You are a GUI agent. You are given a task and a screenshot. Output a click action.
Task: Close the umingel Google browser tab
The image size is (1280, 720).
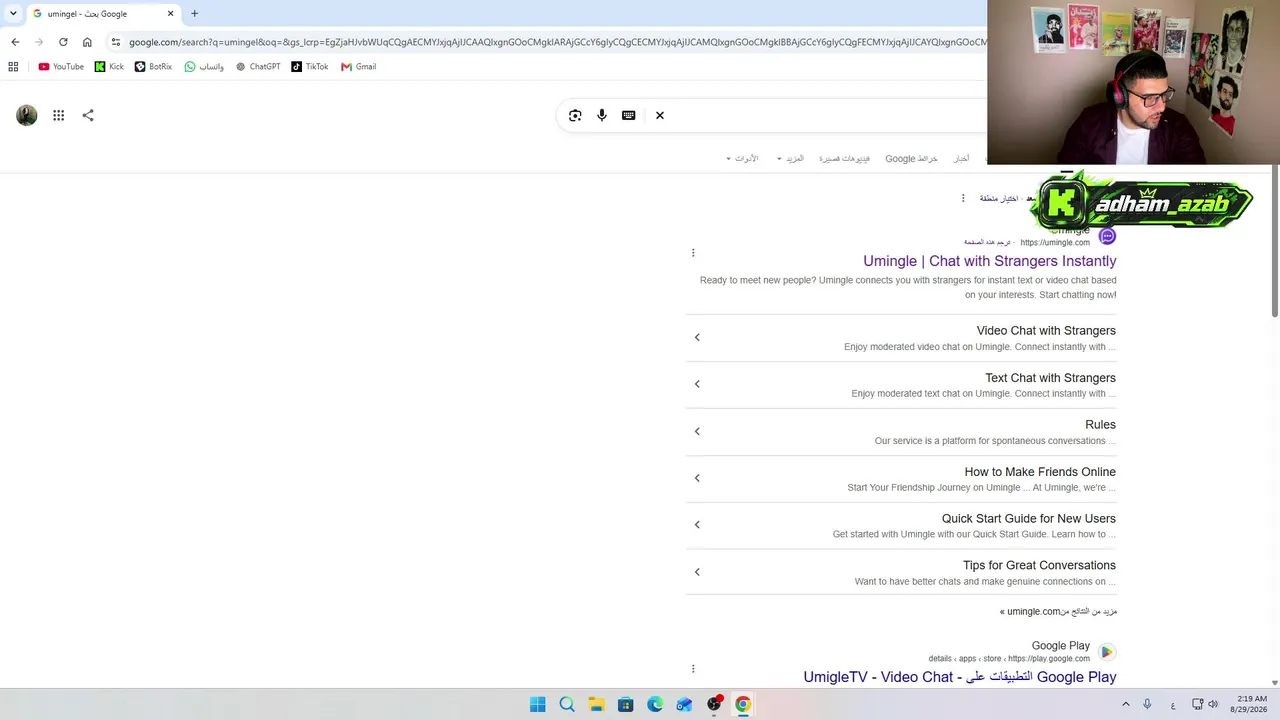pyautogui.click(x=170, y=14)
